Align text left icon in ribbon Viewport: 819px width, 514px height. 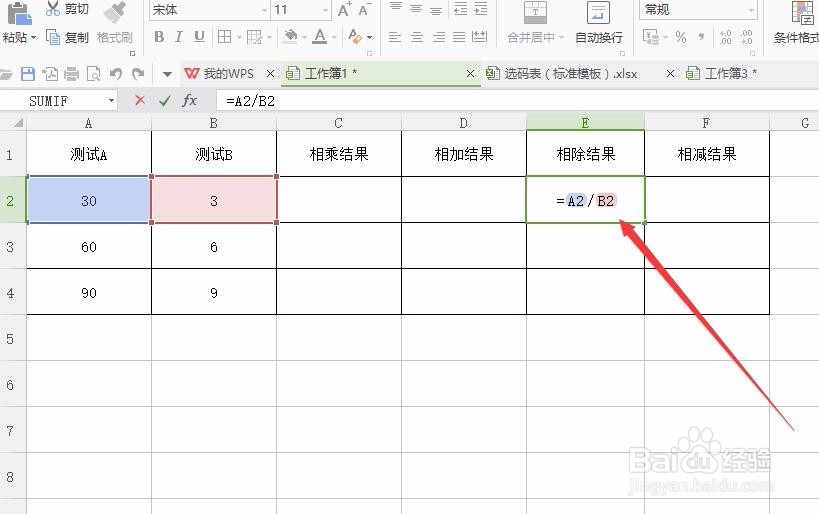pyautogui.click(x=395, y=37)
